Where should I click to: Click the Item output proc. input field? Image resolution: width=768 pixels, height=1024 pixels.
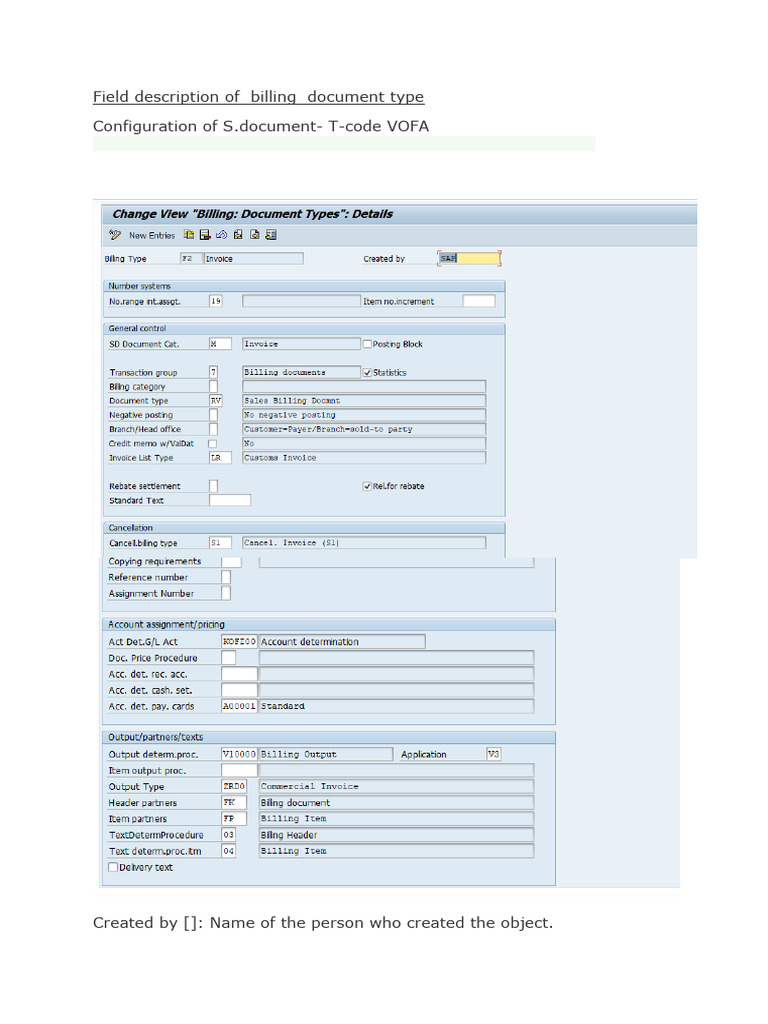pos(239,771)
